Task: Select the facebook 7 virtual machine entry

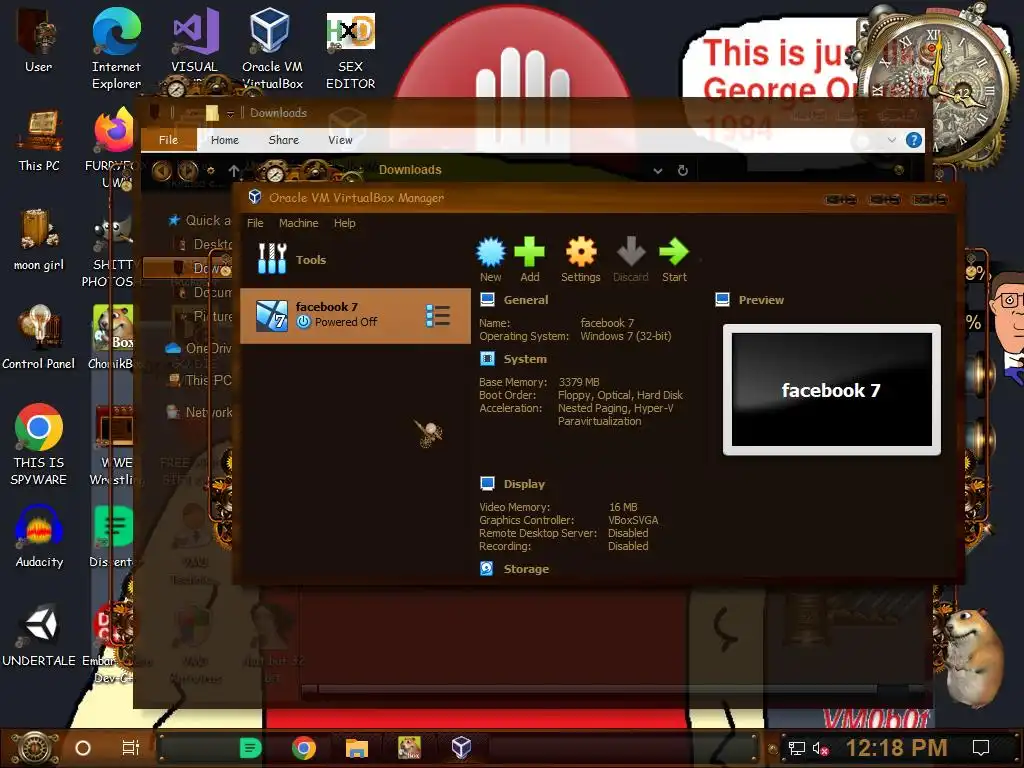Action: [356, 315]
